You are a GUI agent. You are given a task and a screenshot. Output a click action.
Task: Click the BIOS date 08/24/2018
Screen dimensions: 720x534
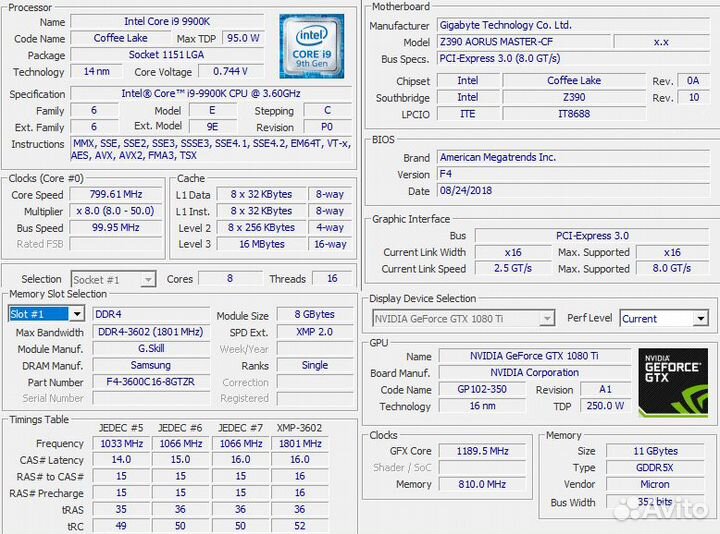click(573, 190)
